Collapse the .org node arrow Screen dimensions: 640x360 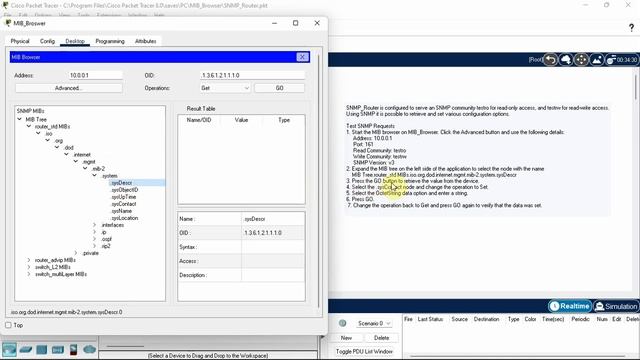coord(47,140)
